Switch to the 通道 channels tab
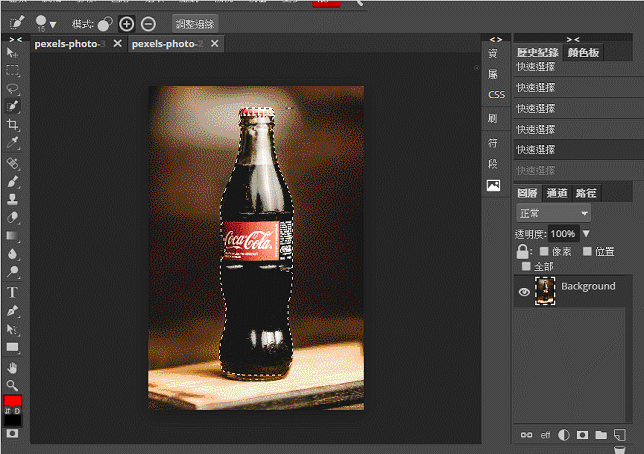The image size is (644, 454). pos(557,193)
